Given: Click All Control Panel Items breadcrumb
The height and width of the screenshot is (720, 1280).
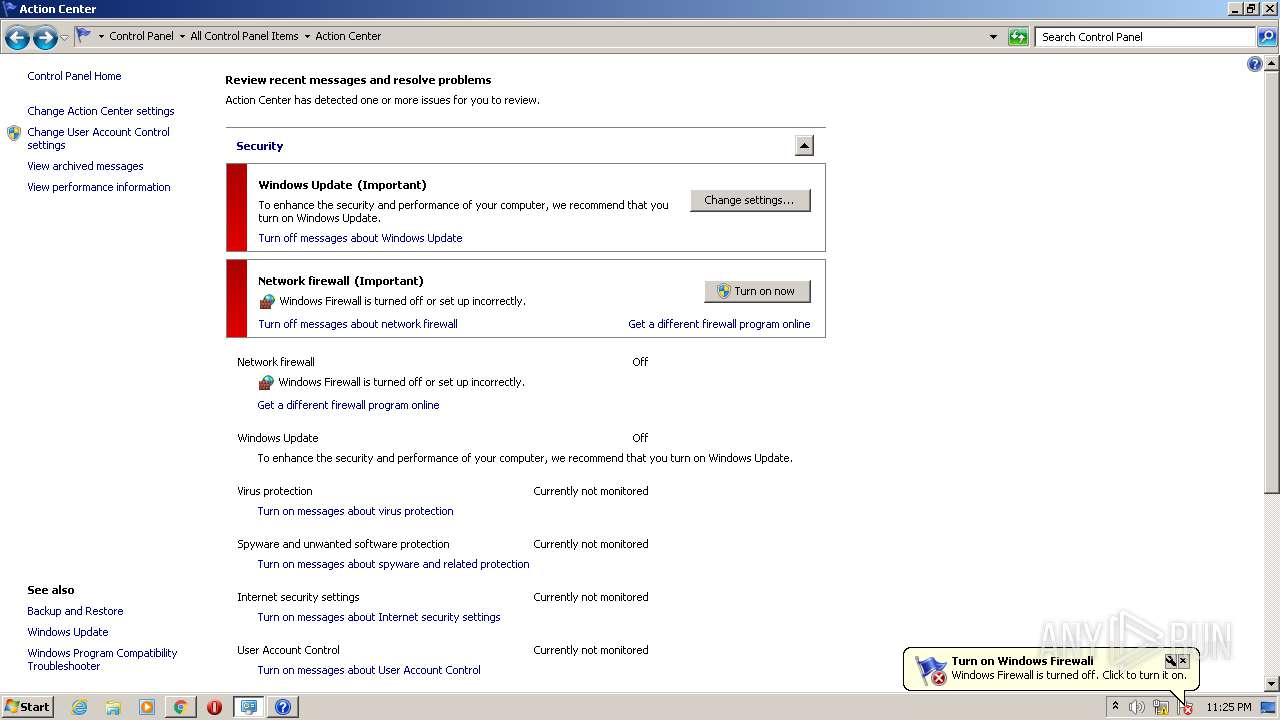Looking at the screenshot, I should (244, 36).
